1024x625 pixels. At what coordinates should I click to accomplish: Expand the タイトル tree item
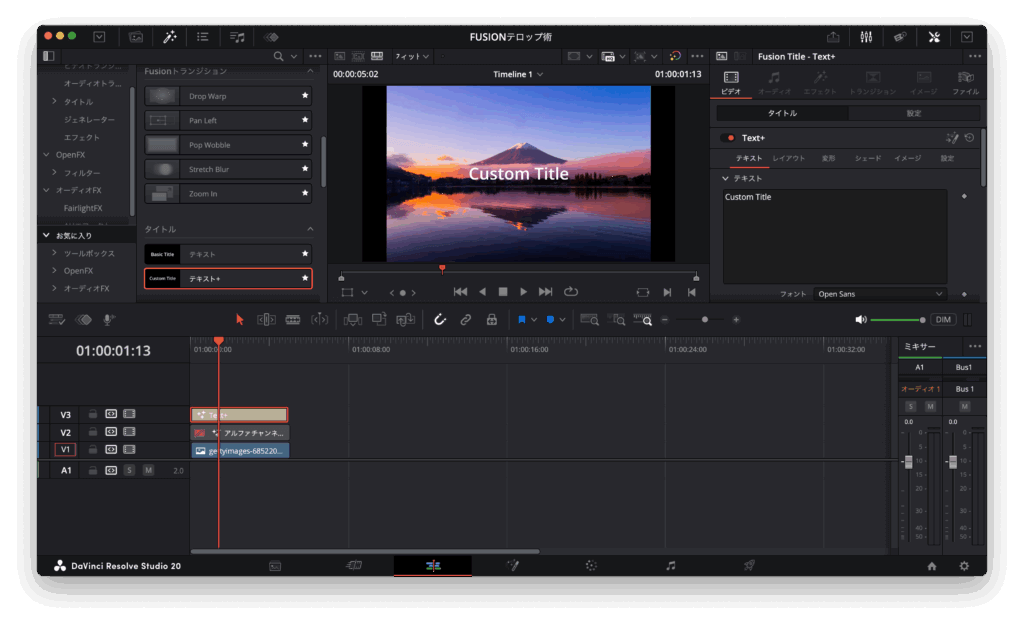click(x=54, y=102)
